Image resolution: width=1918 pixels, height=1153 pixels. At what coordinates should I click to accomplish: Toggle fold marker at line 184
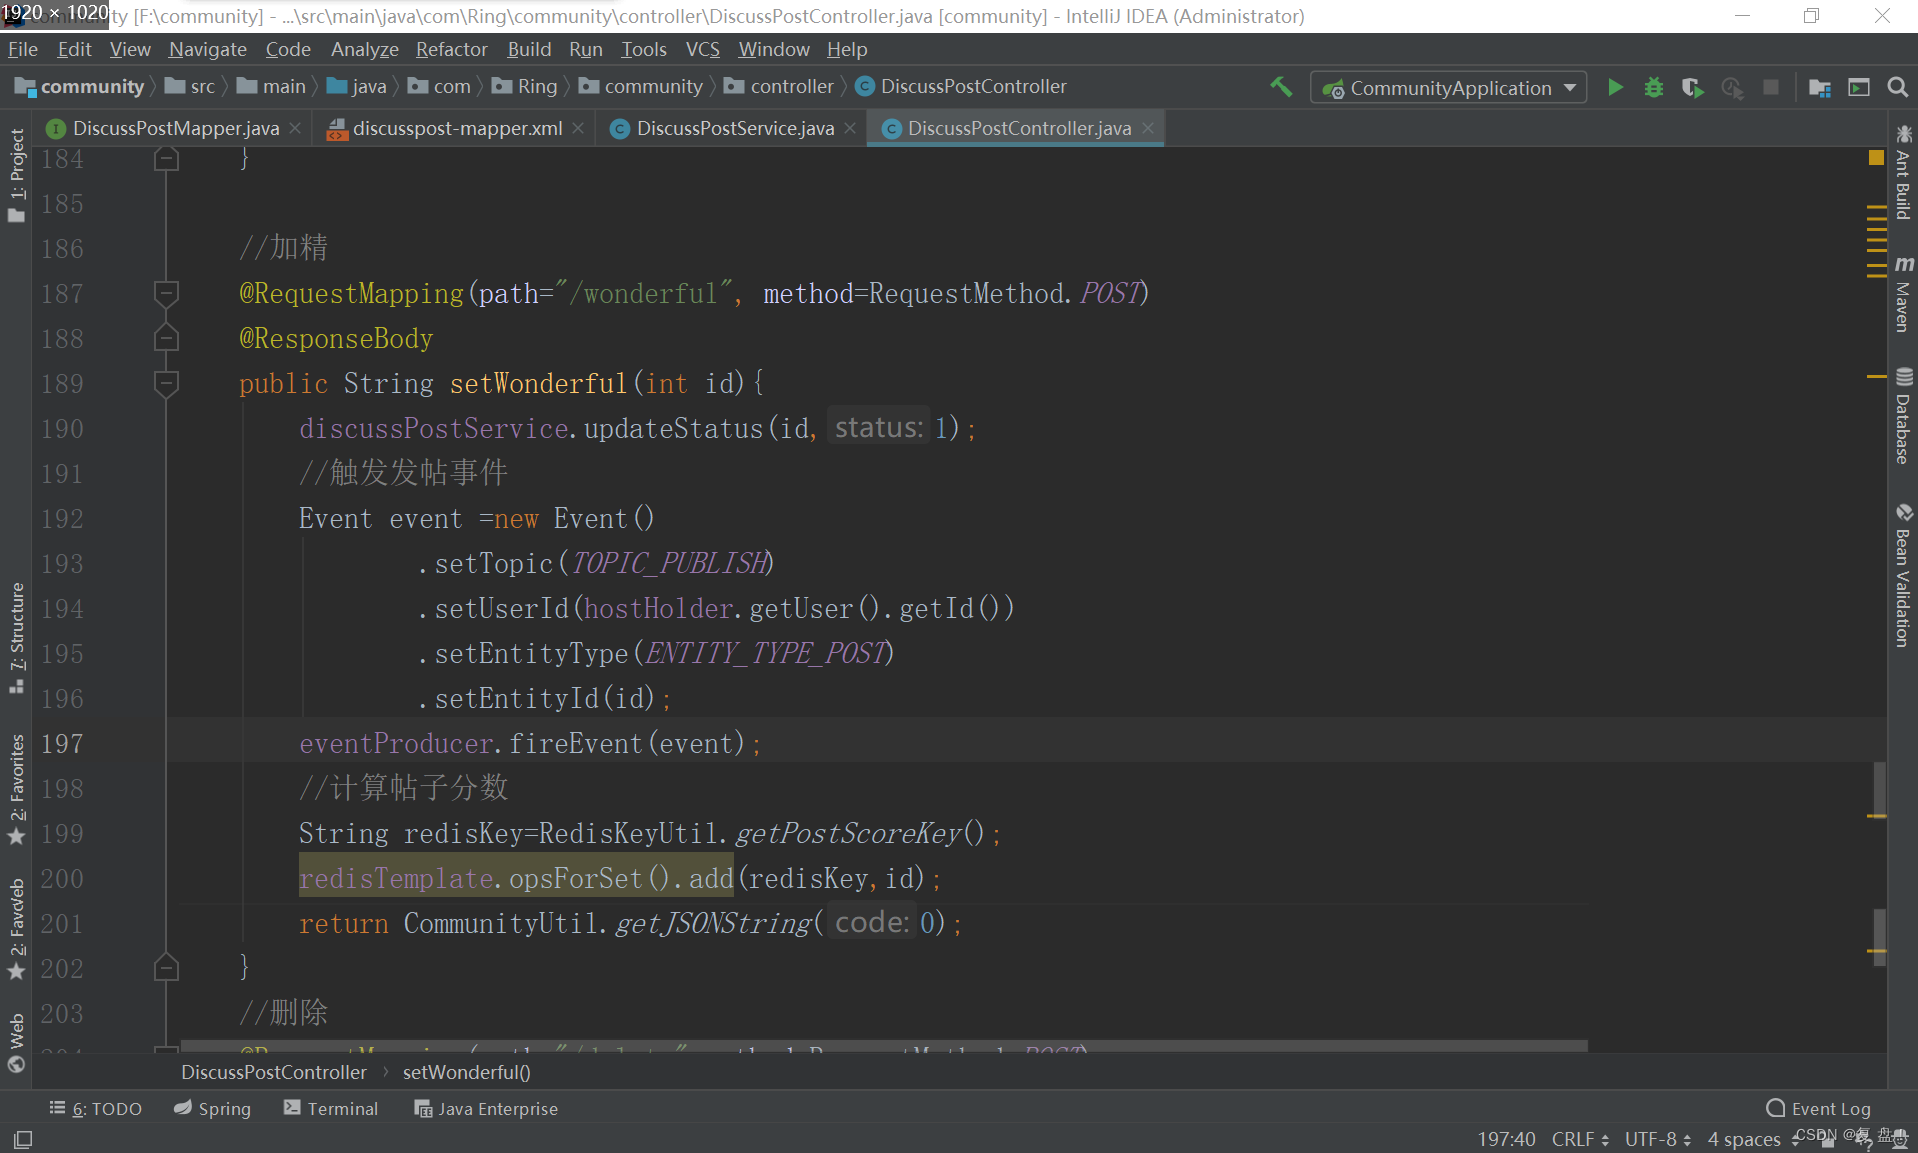[x=167, y=158]
